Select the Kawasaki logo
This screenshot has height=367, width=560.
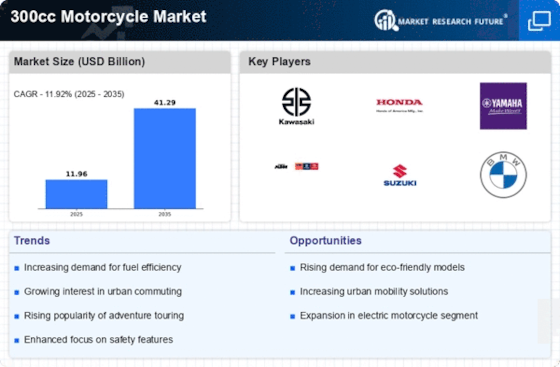(296, 106)
